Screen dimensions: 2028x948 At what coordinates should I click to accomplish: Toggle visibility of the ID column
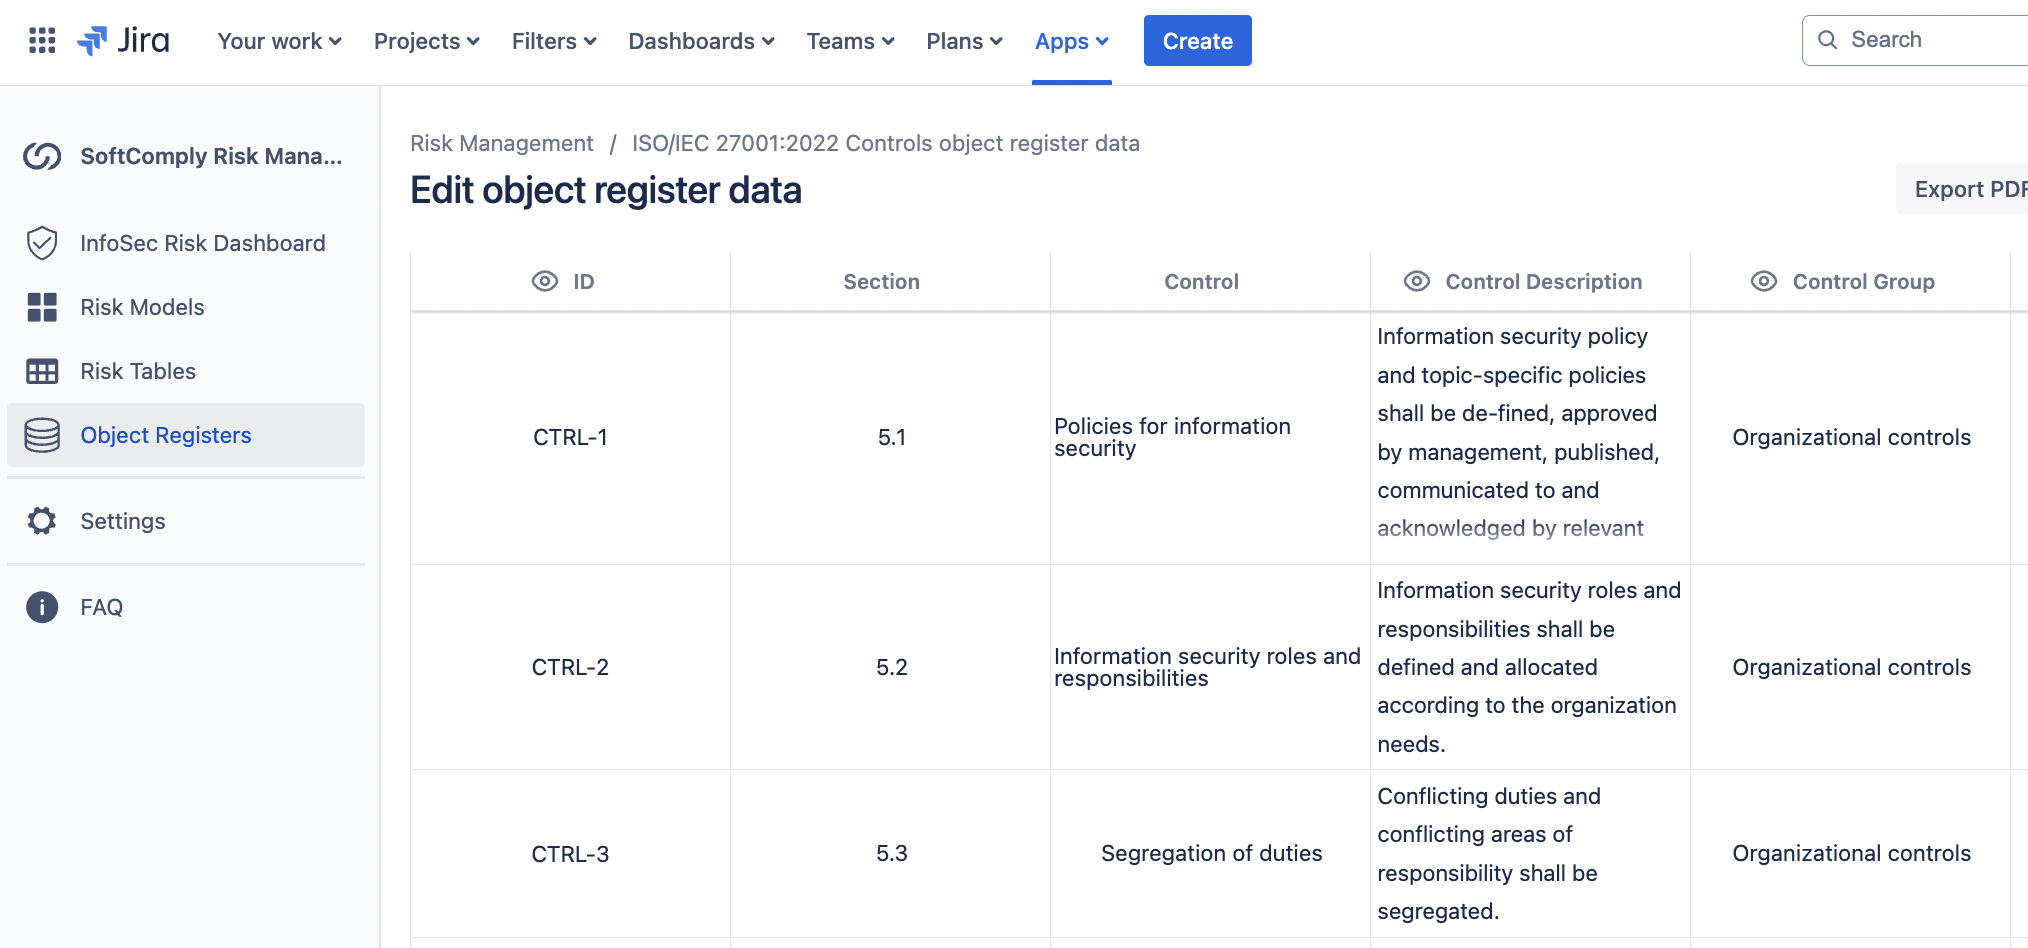(543, 281)
